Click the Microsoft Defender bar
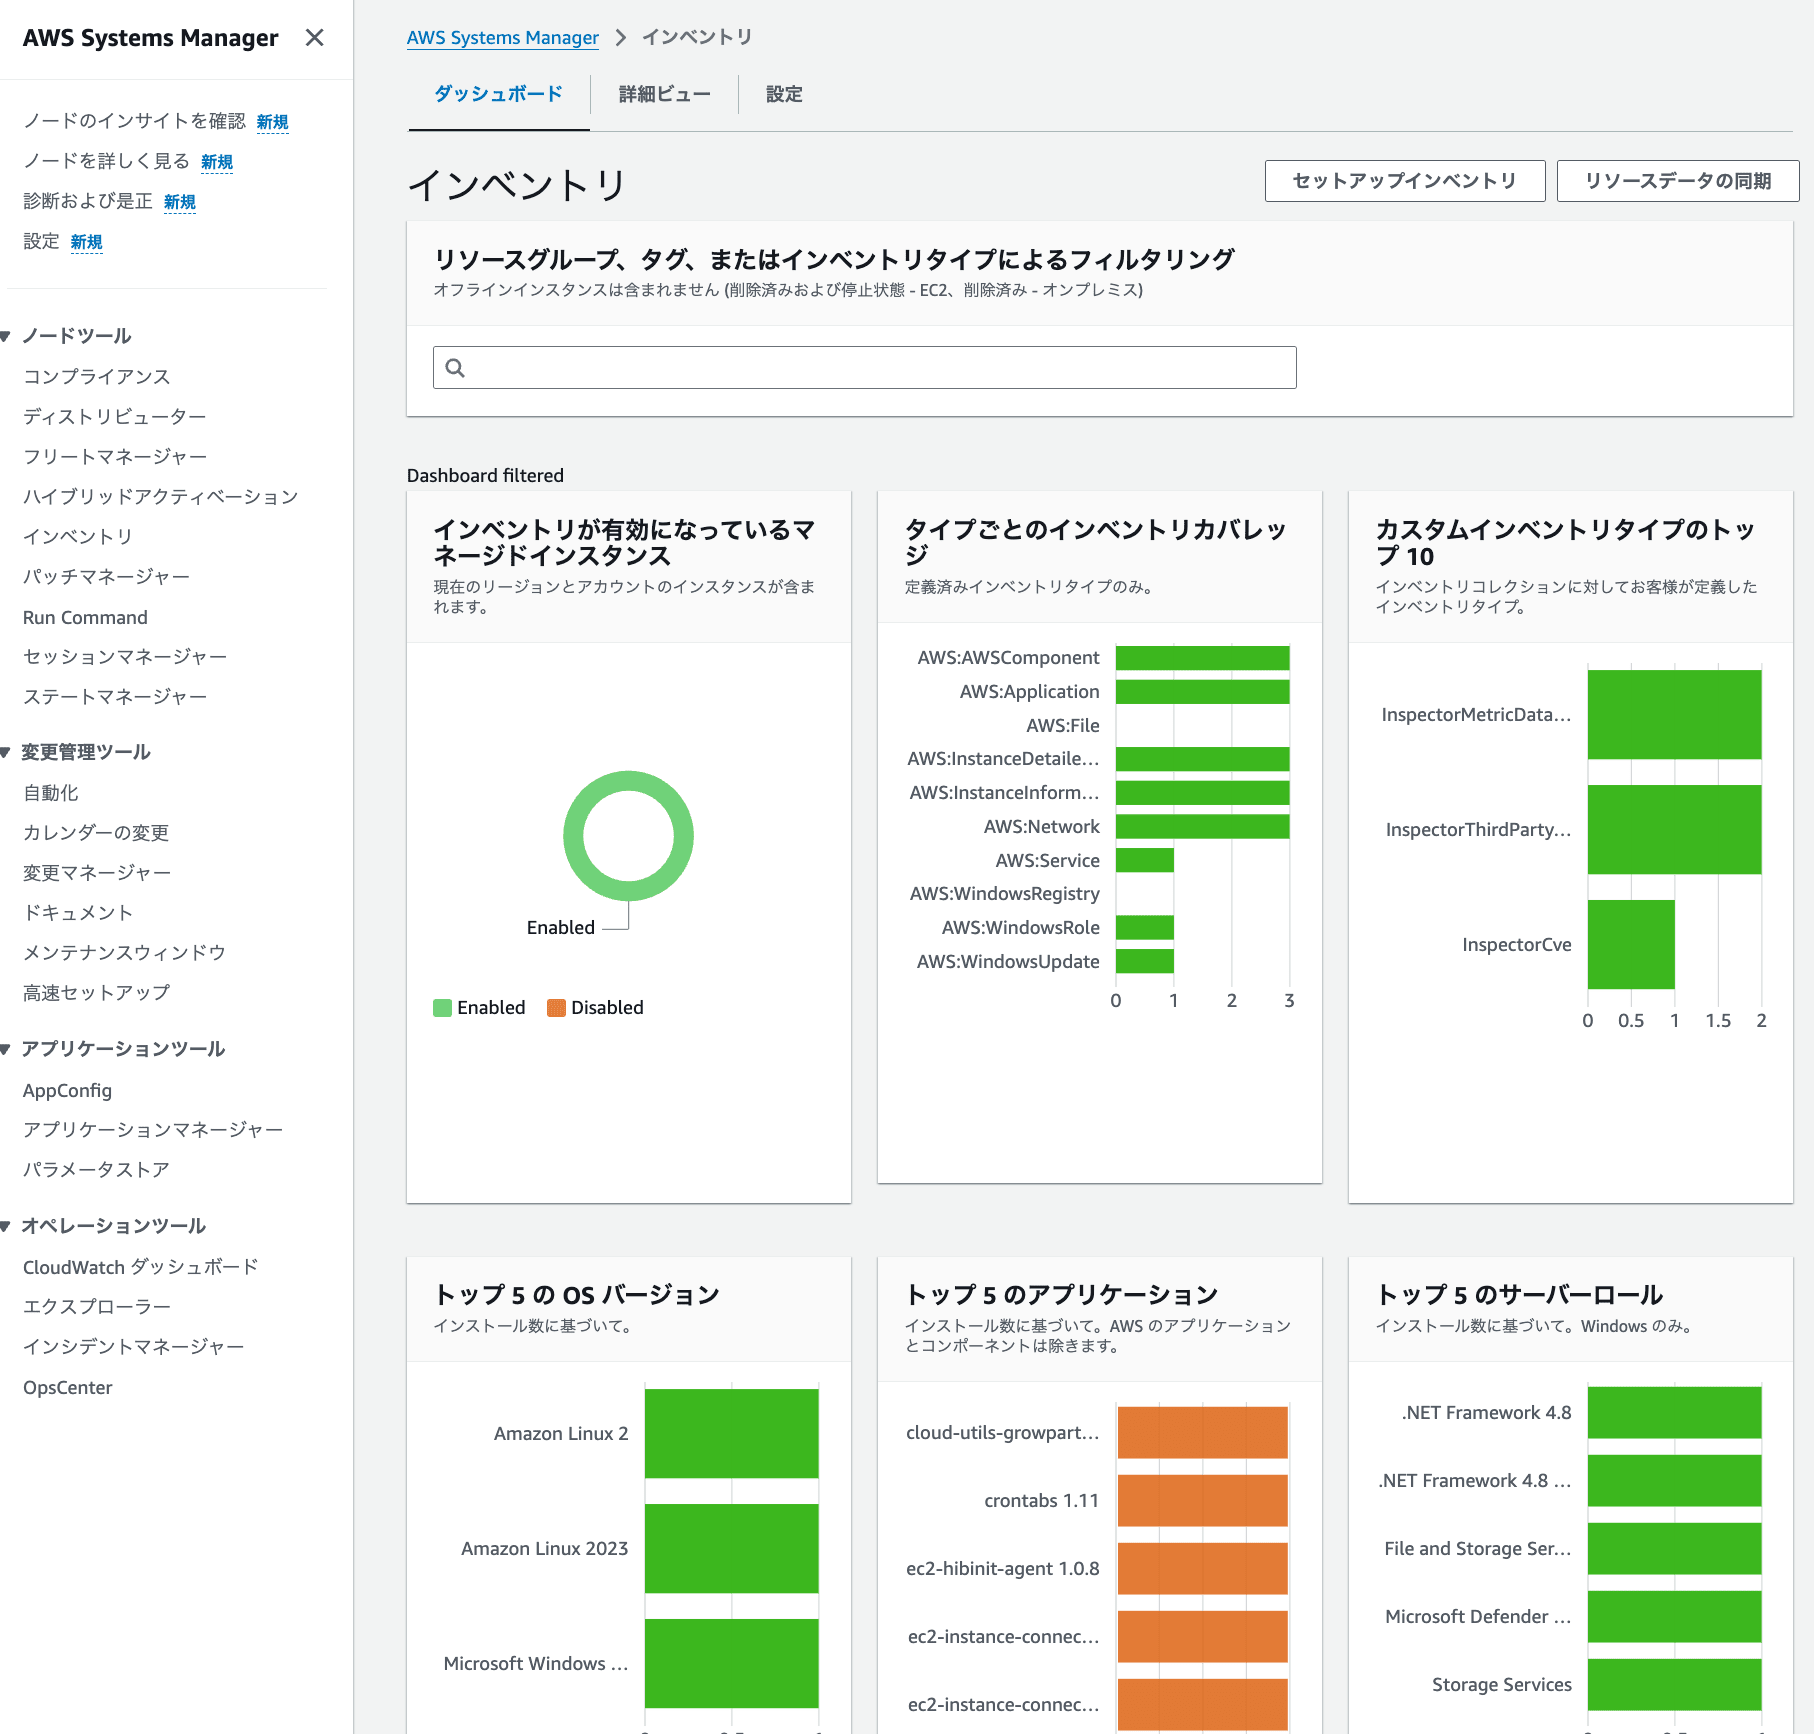This screenshot has width=1814, height=1734. pos(1674,1616)
